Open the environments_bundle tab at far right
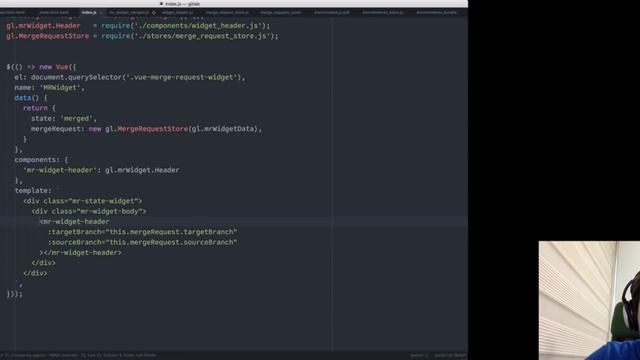Image resolution: width=640 pixels, height=360 pixels. [x=436, y=13]
